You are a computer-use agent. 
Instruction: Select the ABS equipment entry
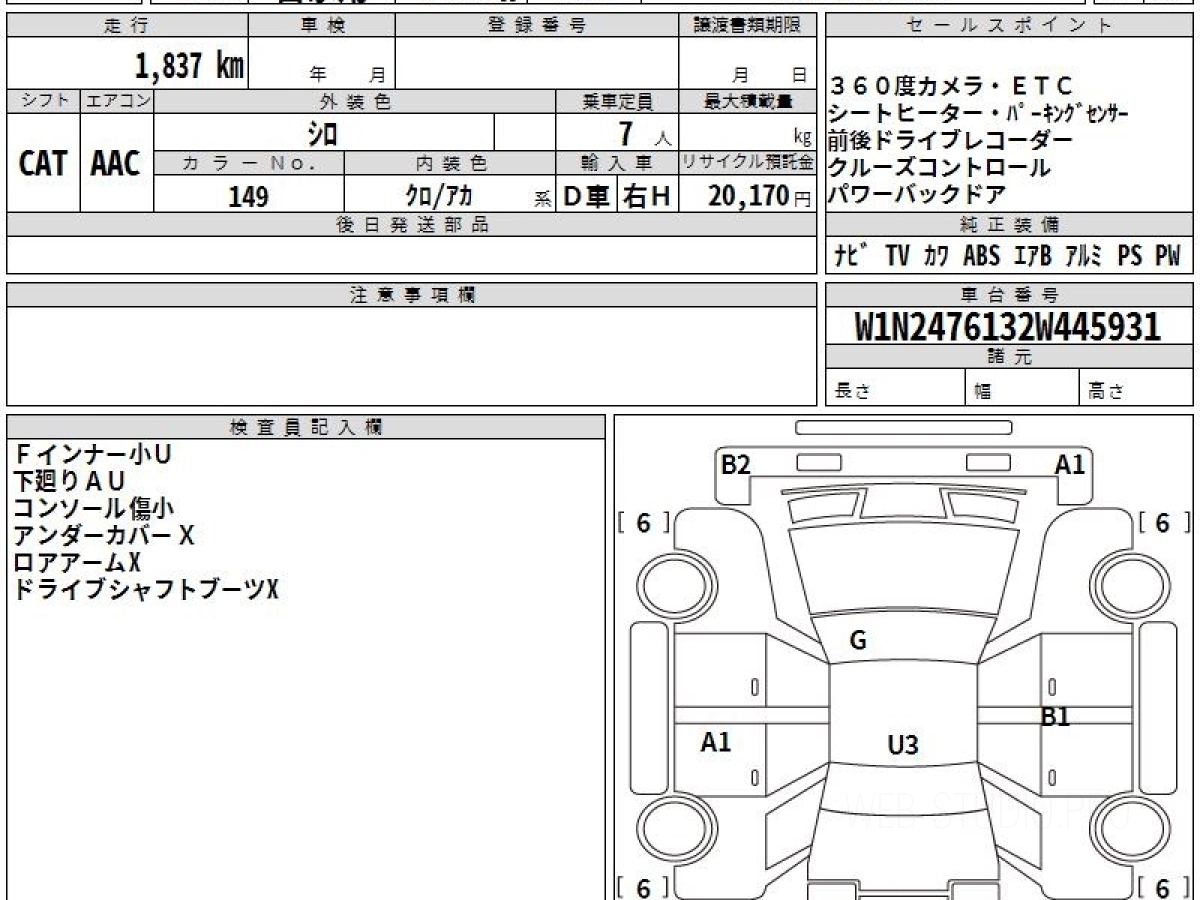(x=981, y=256)
